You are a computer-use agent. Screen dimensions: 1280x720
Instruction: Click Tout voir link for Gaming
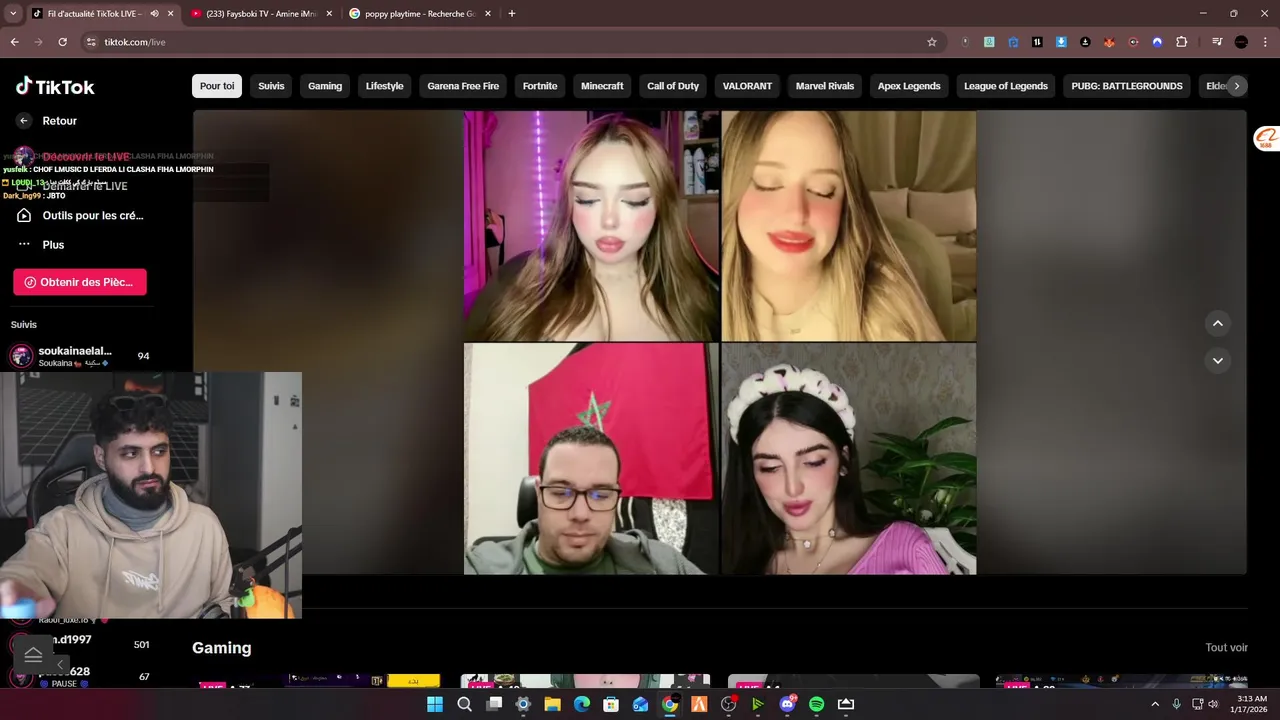pyautogui.click(x=1226, y=648)
